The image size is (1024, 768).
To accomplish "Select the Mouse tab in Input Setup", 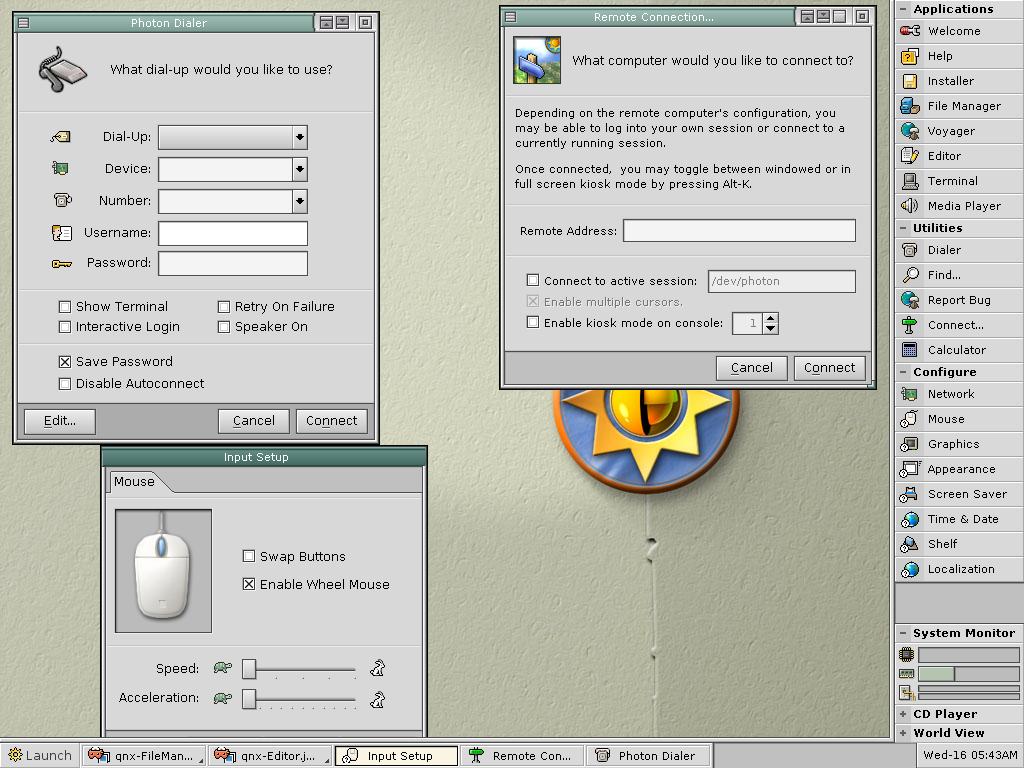I will 134,481.
